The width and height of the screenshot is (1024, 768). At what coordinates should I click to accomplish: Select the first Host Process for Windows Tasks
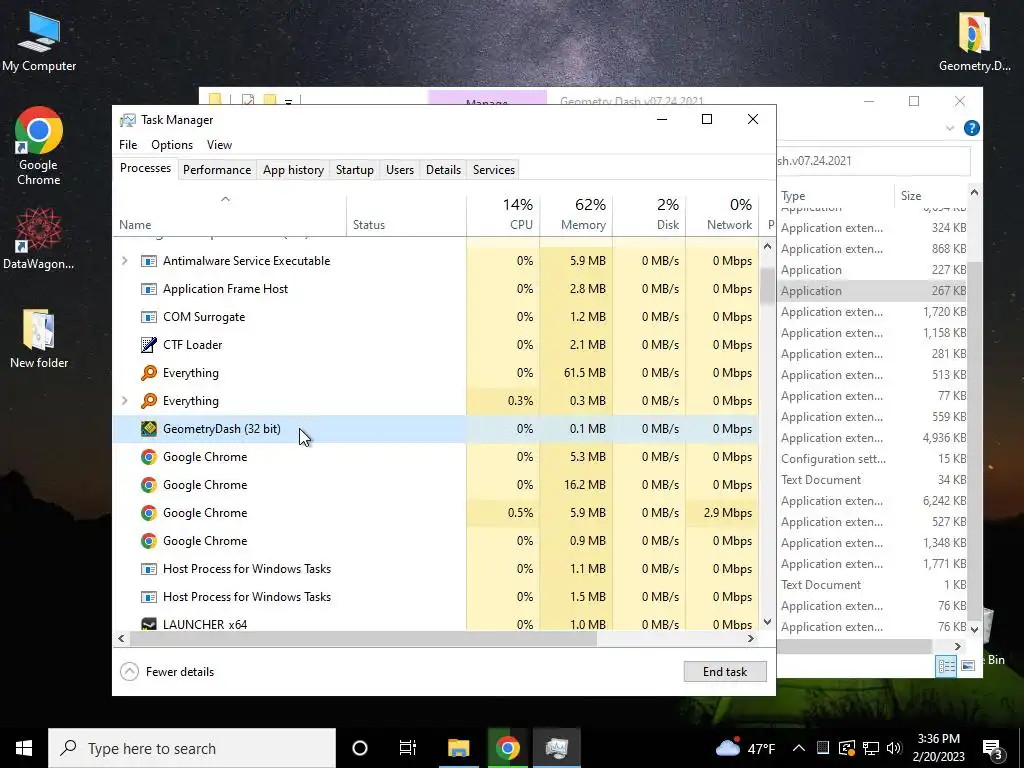click(436, 568)
